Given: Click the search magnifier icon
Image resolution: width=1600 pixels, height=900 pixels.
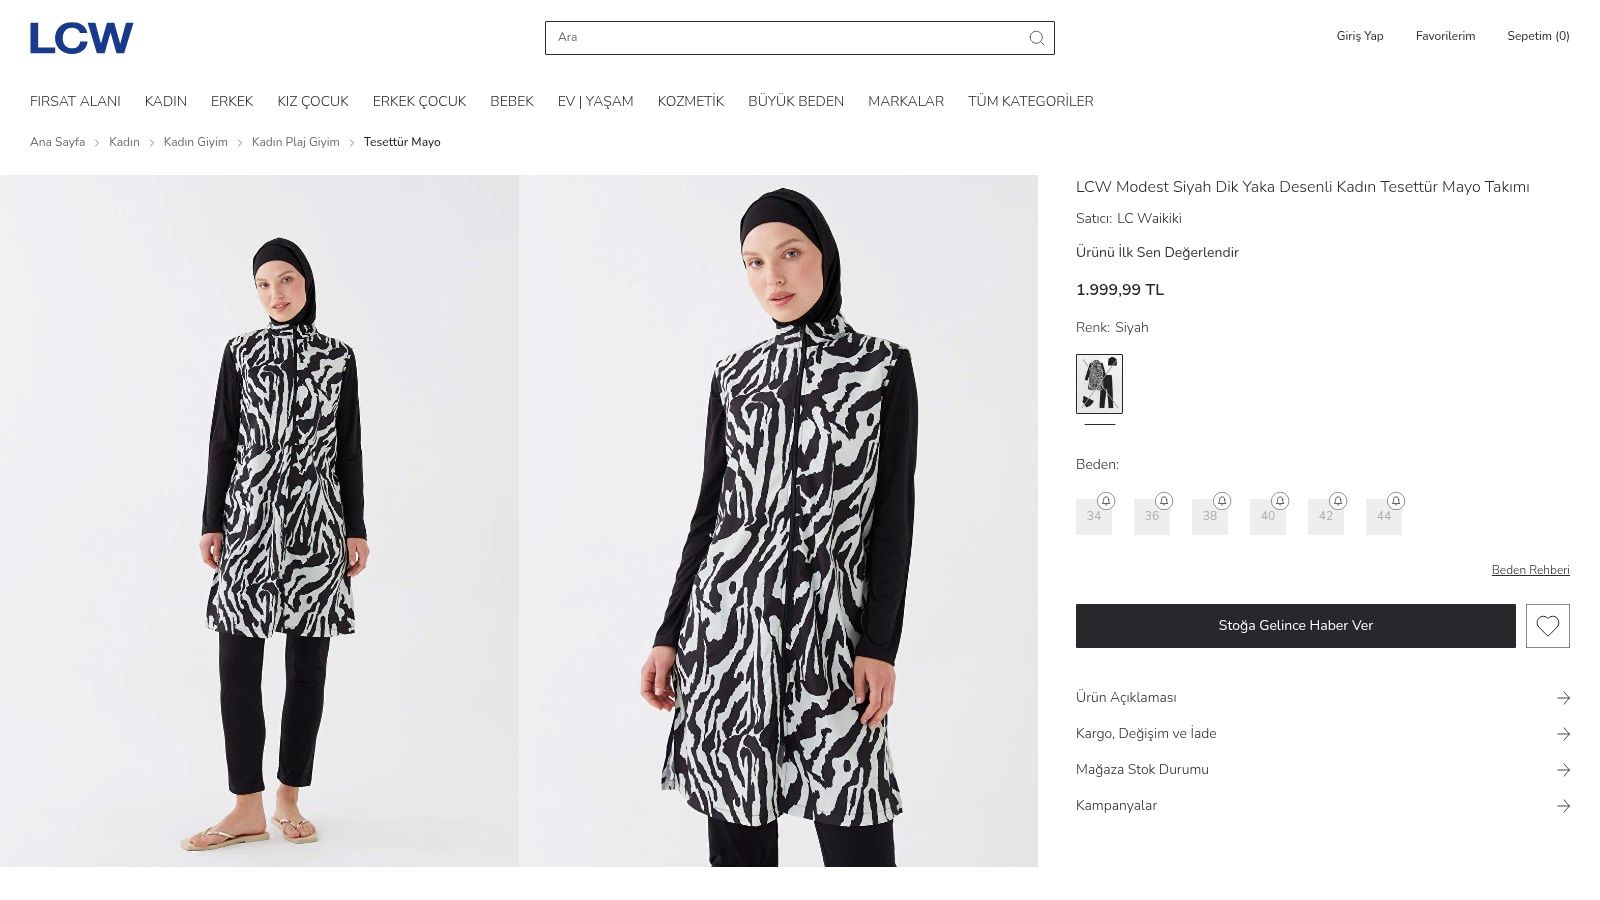Looking at the screenshot, I should click(1036, 38).
